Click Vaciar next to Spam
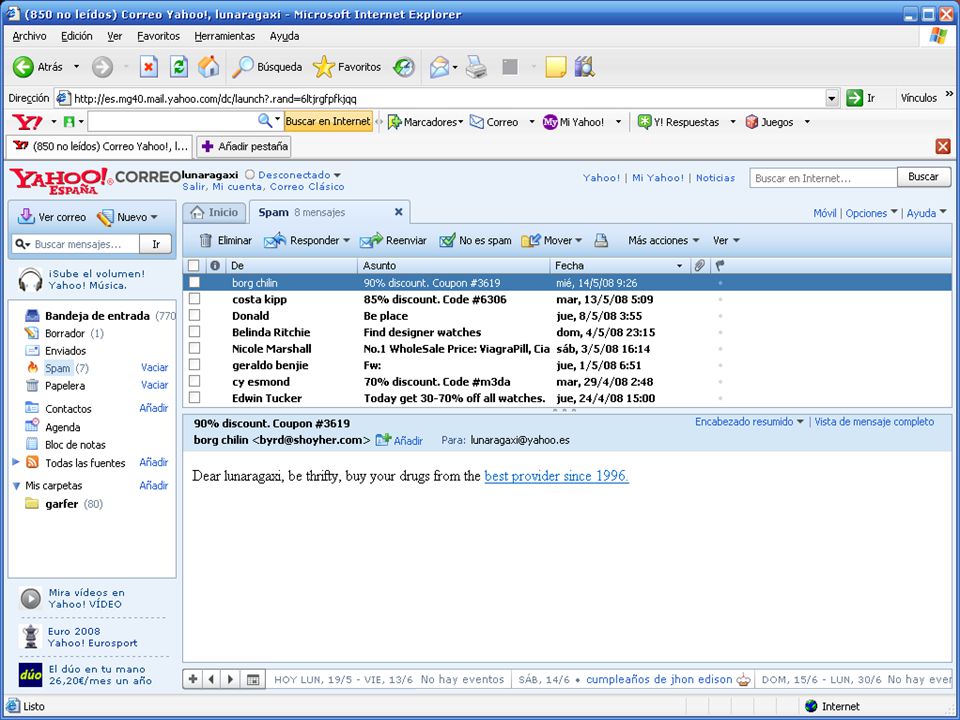 pos(154,367)
